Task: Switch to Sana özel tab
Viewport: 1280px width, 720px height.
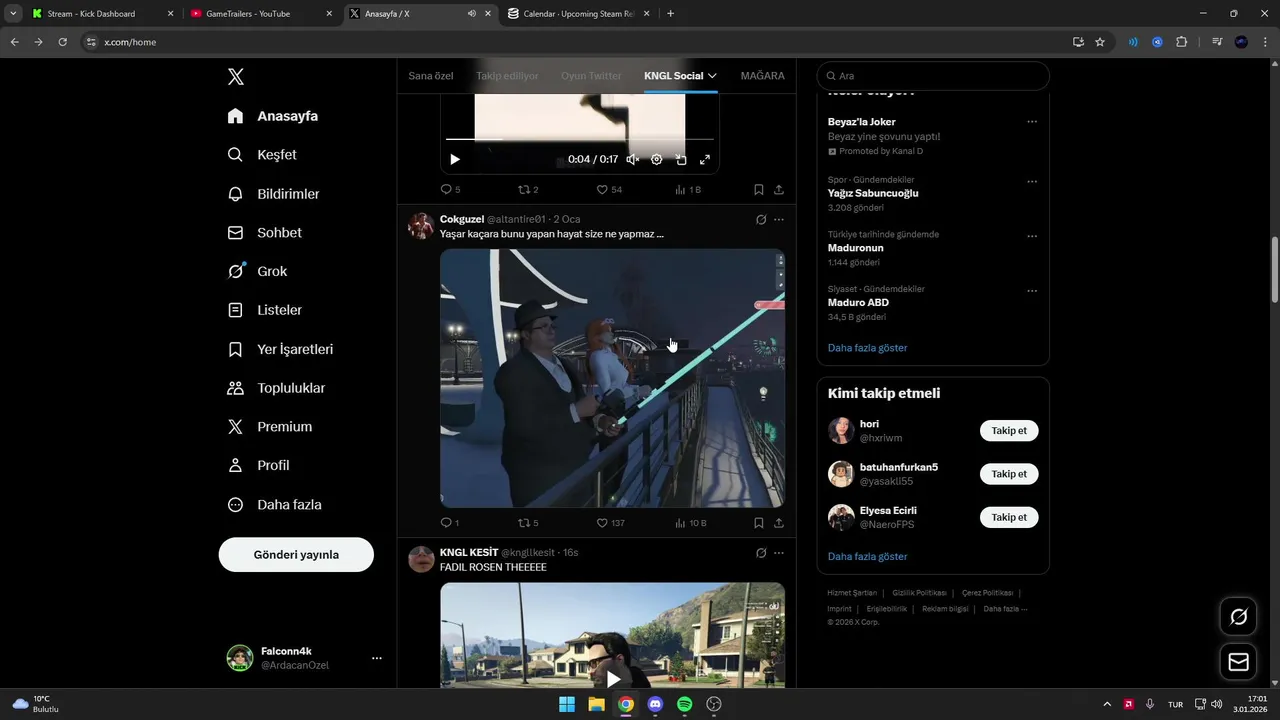Action: coord(431,76)
